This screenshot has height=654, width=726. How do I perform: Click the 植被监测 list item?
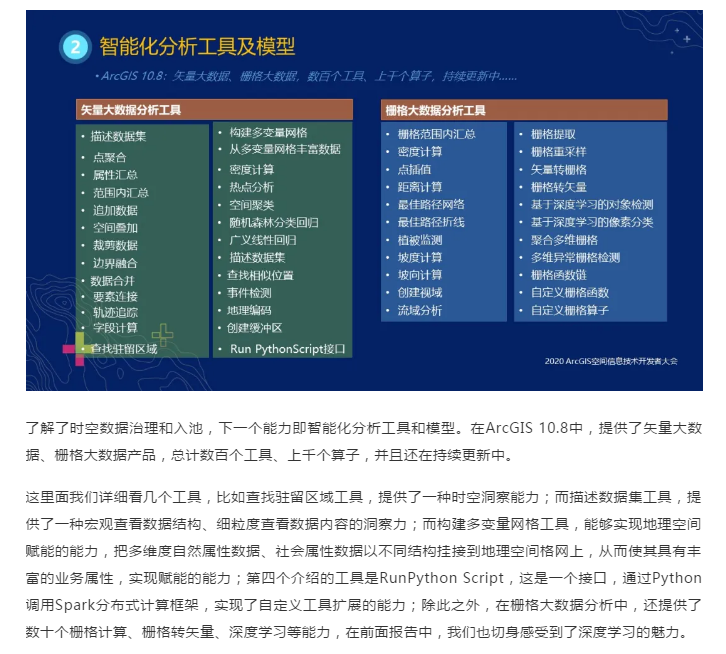[x=420, y=240]
